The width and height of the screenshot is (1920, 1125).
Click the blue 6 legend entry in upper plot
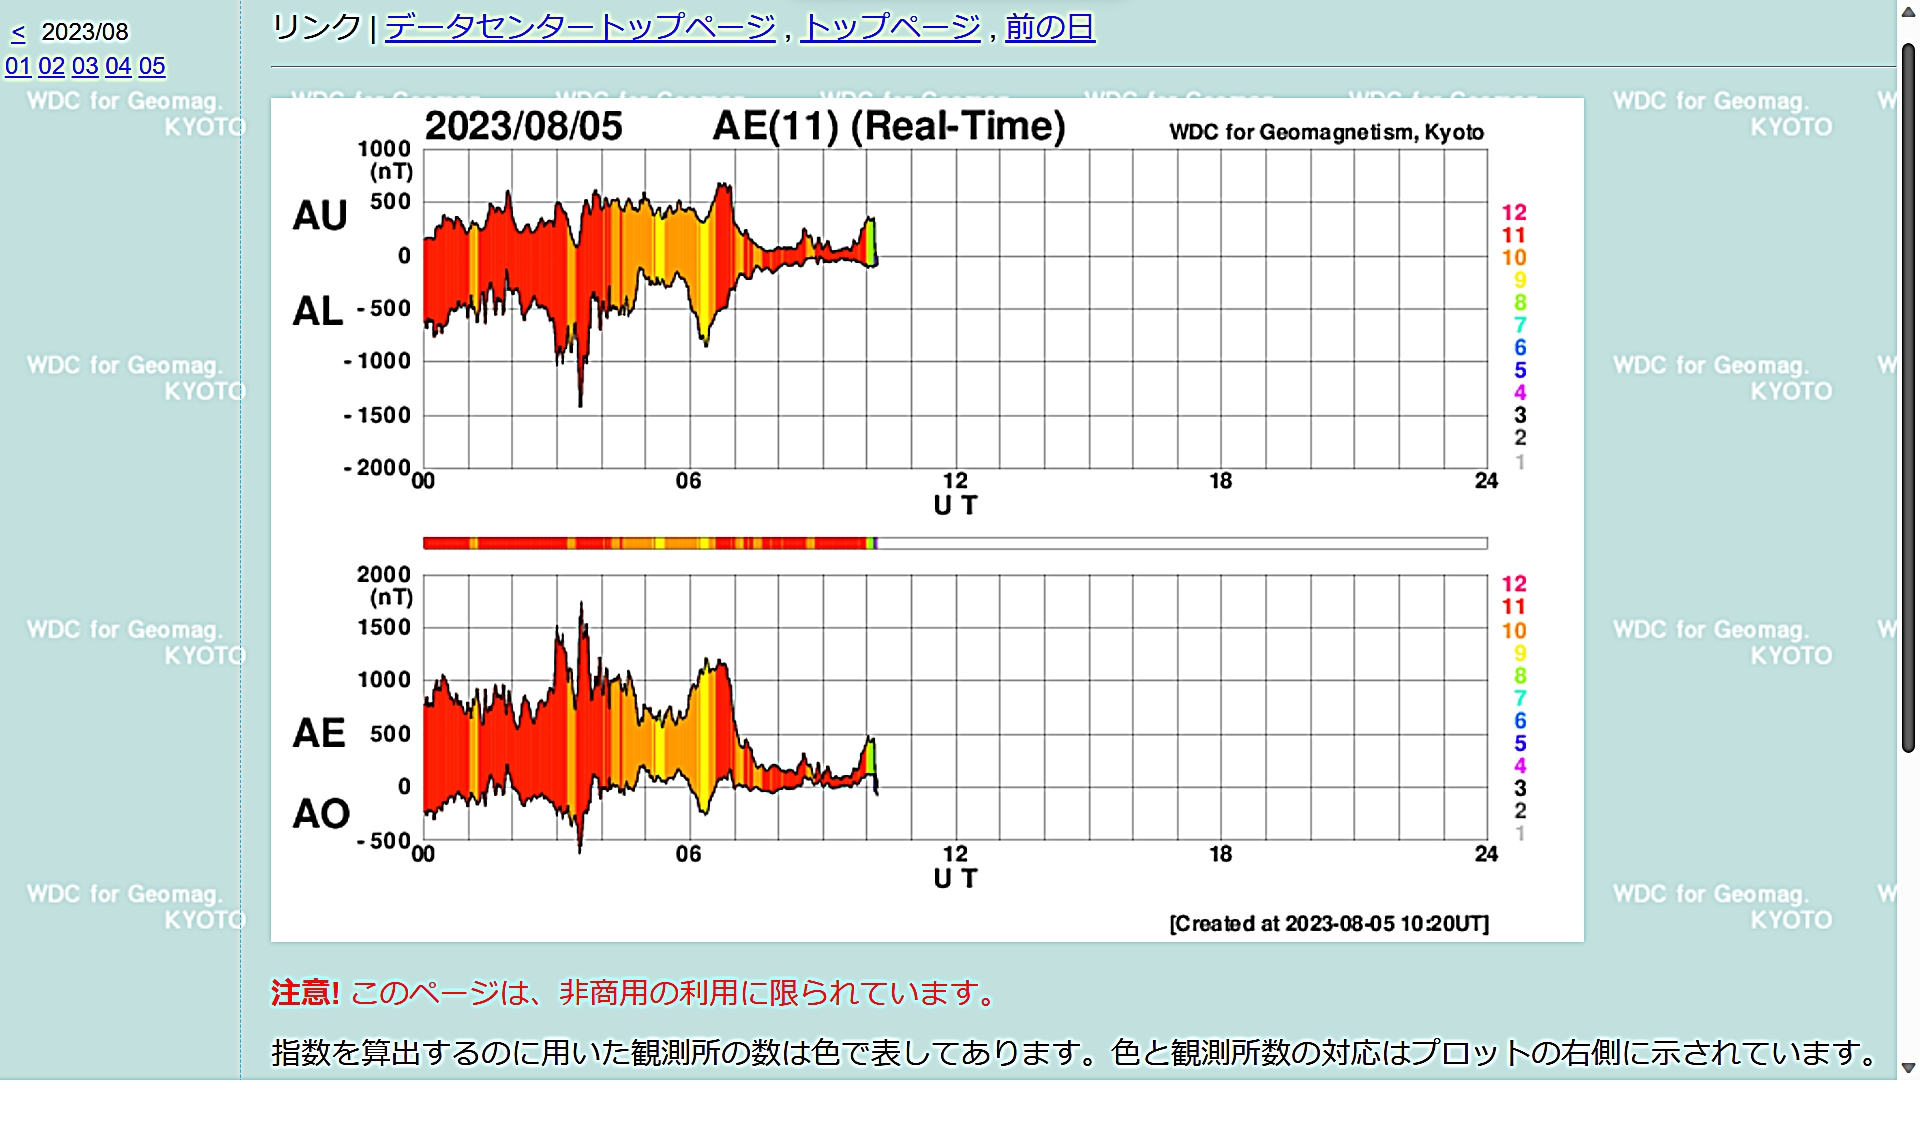[x=1520, y=347]
